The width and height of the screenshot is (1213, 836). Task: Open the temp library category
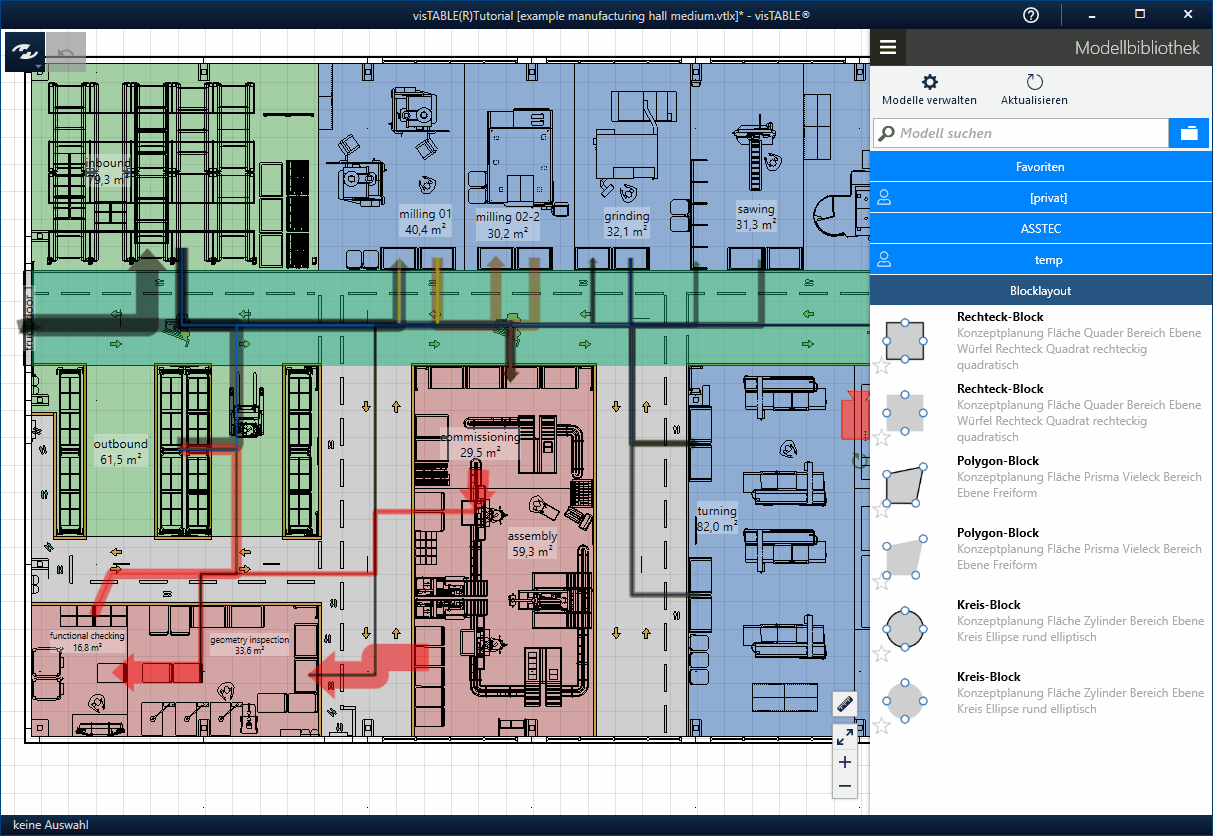pyautogui.click(x=1040, y=260)
